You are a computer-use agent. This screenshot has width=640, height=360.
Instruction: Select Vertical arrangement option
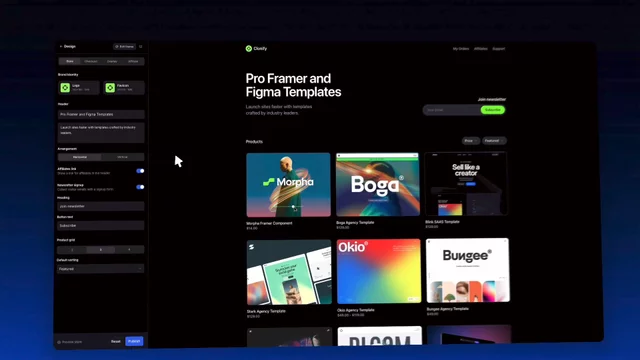(x=122, y=157)
